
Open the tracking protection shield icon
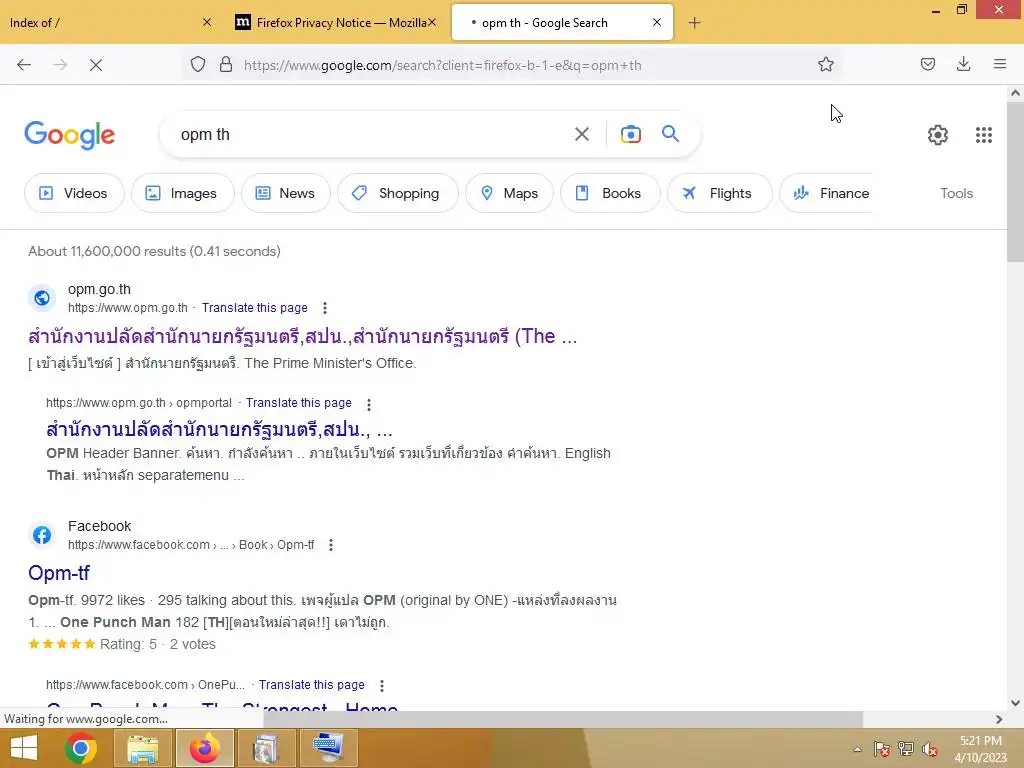tap(198, 65)
